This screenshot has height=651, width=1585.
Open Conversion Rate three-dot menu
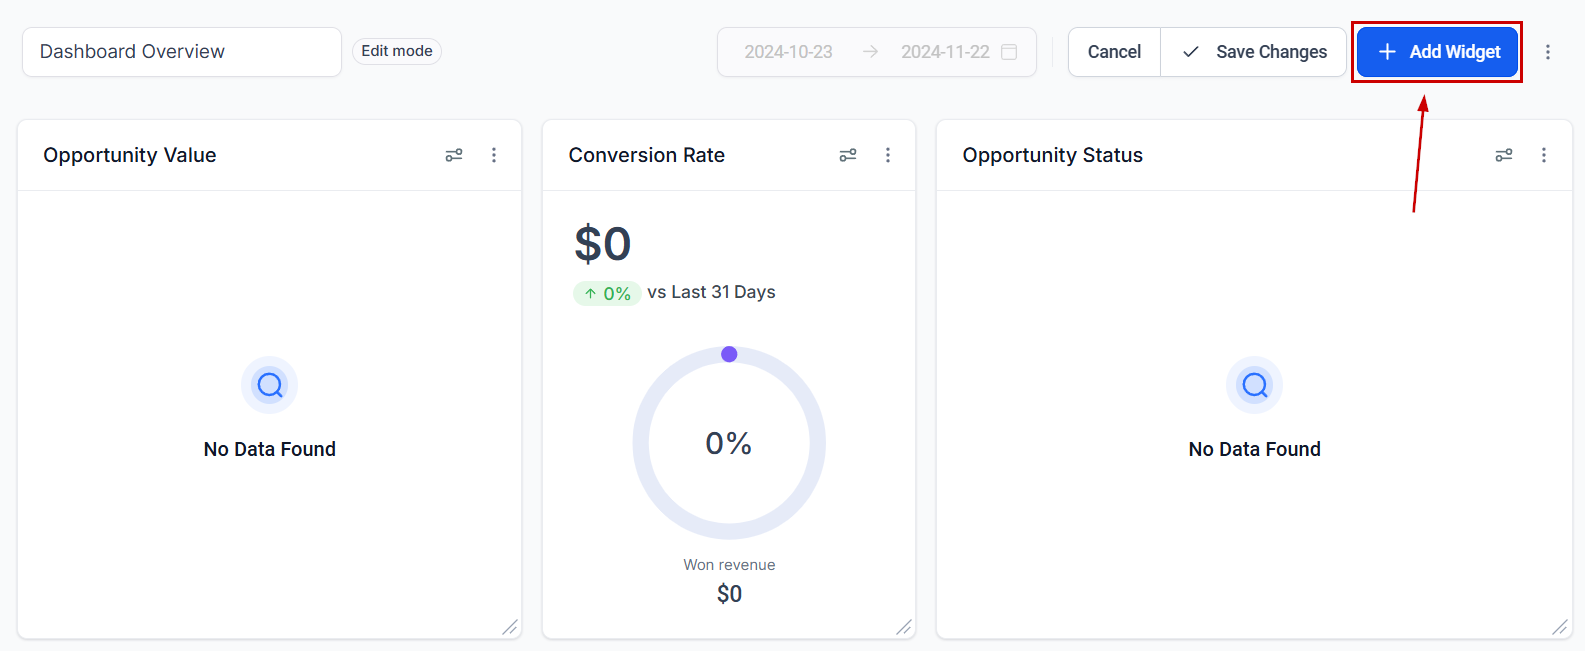pyautogui.click(x=888, y=155)
